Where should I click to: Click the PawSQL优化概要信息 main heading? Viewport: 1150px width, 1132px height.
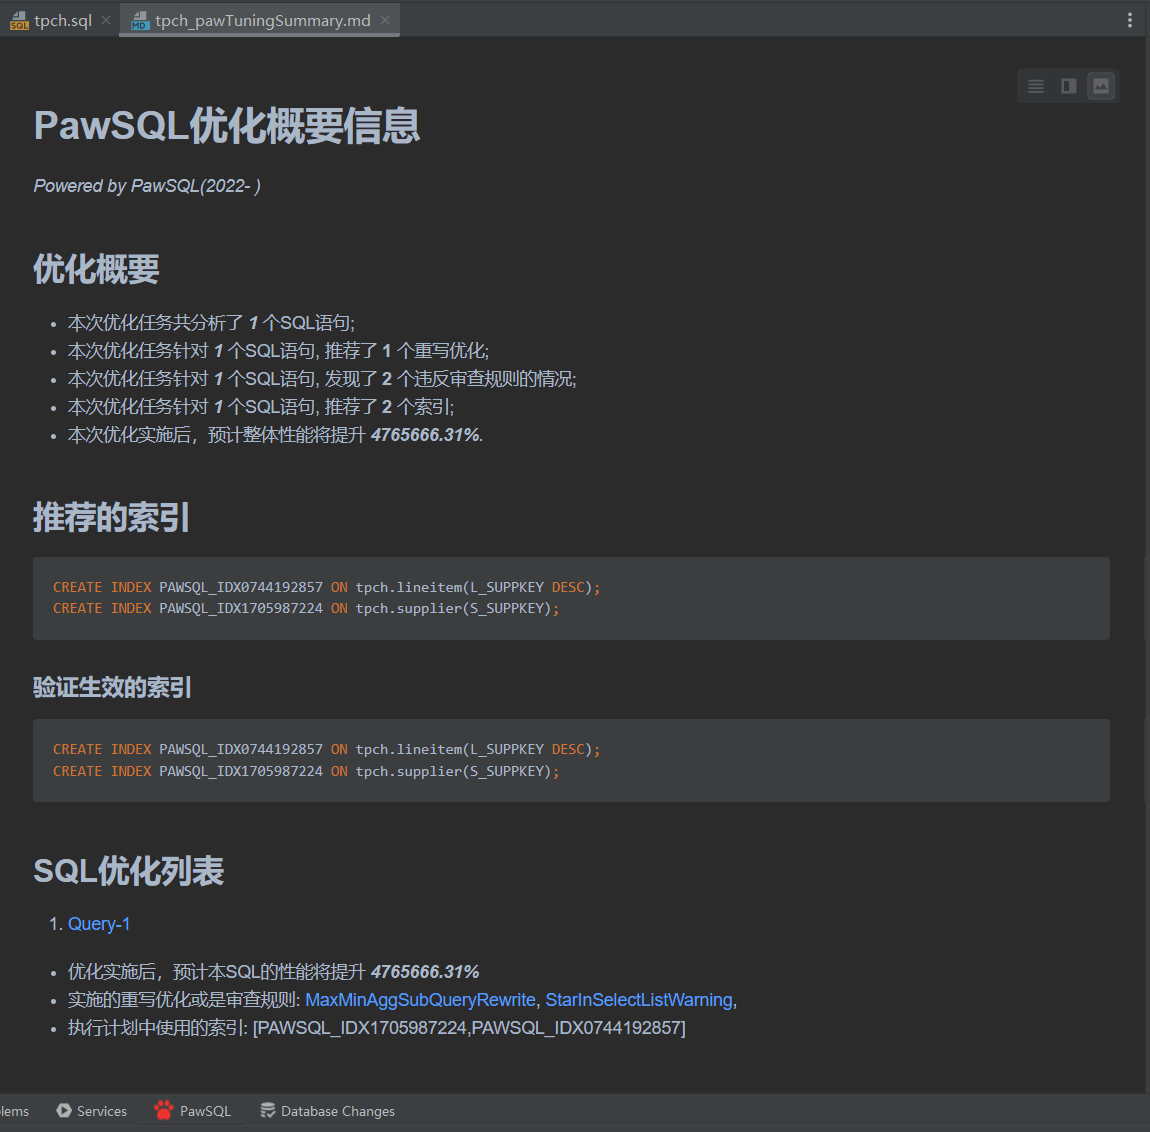[227, 126]
